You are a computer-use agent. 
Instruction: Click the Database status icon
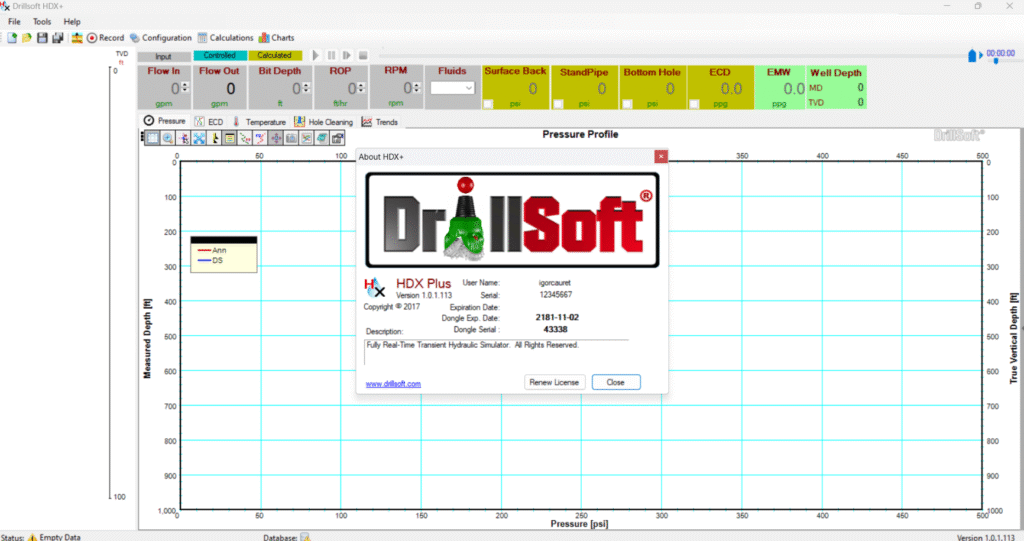[x=305, y=537]
